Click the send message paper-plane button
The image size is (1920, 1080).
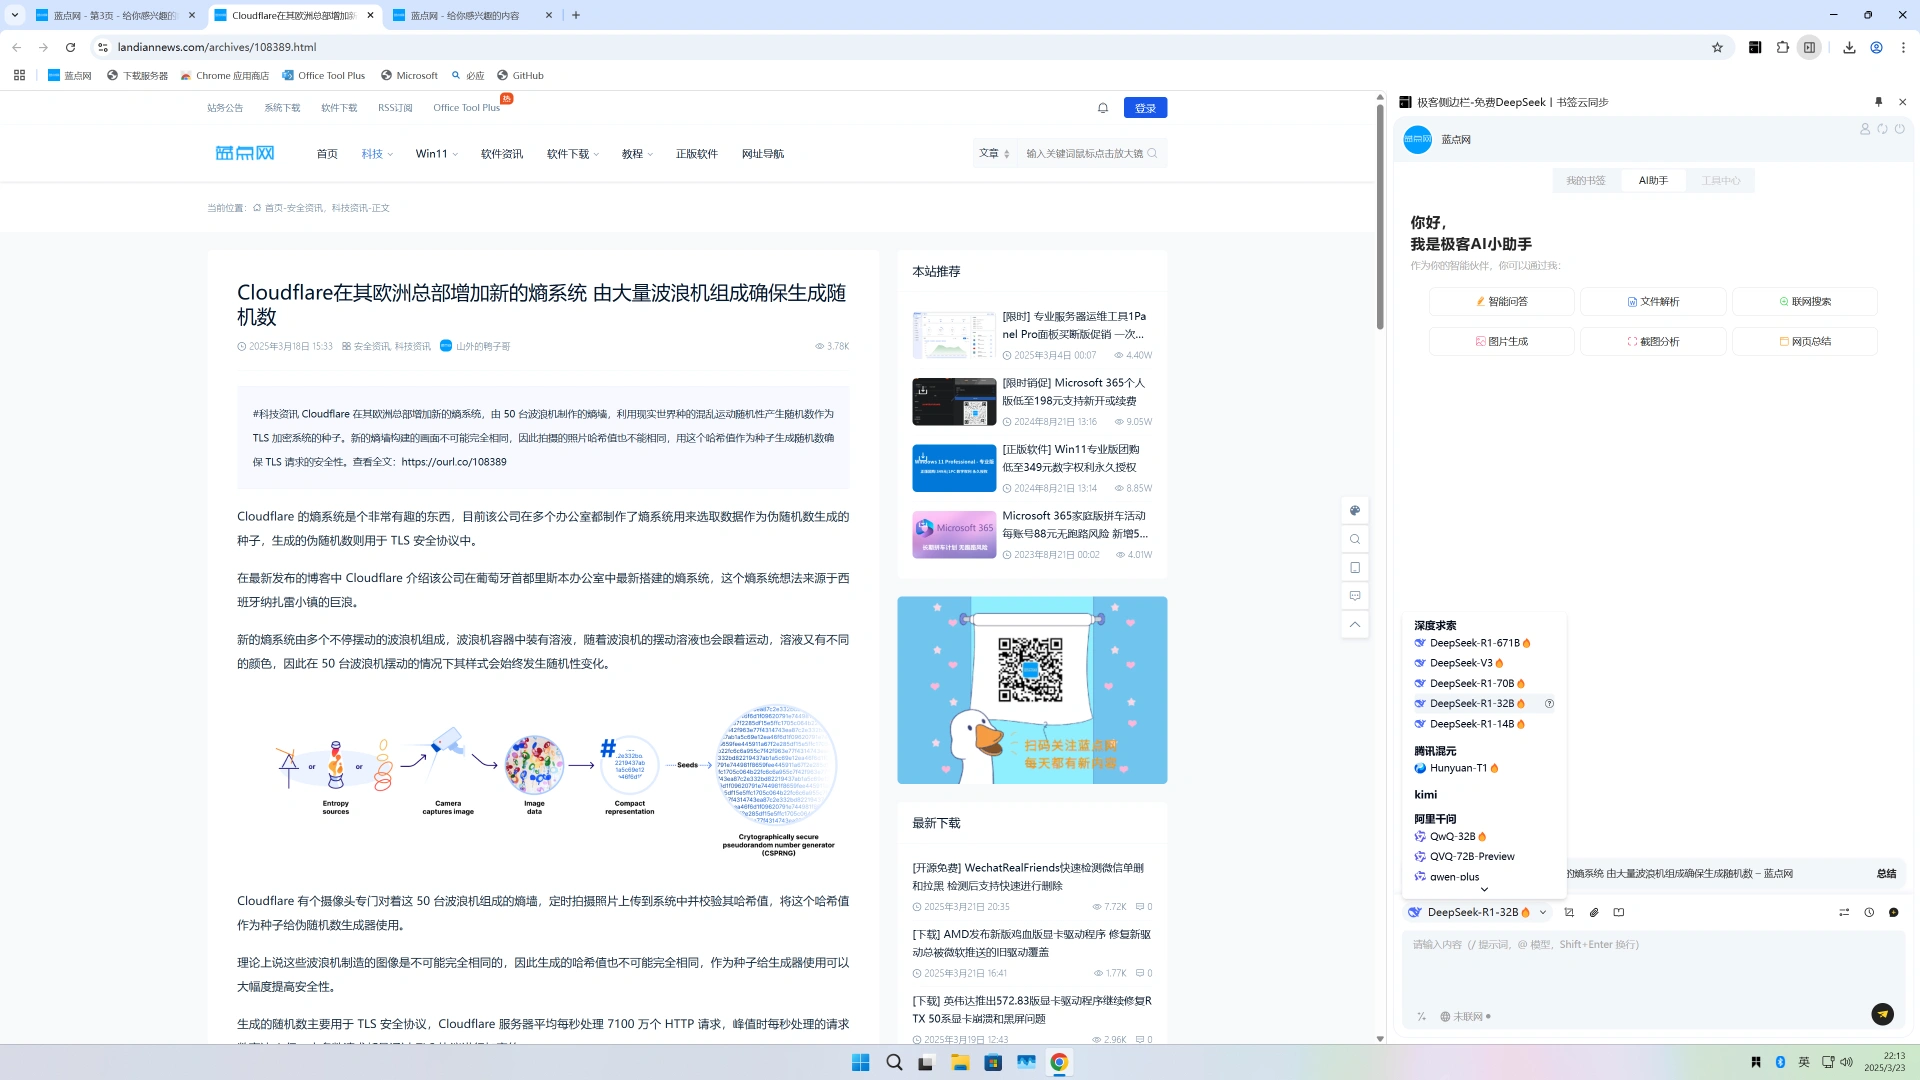coord(1882,1014)
